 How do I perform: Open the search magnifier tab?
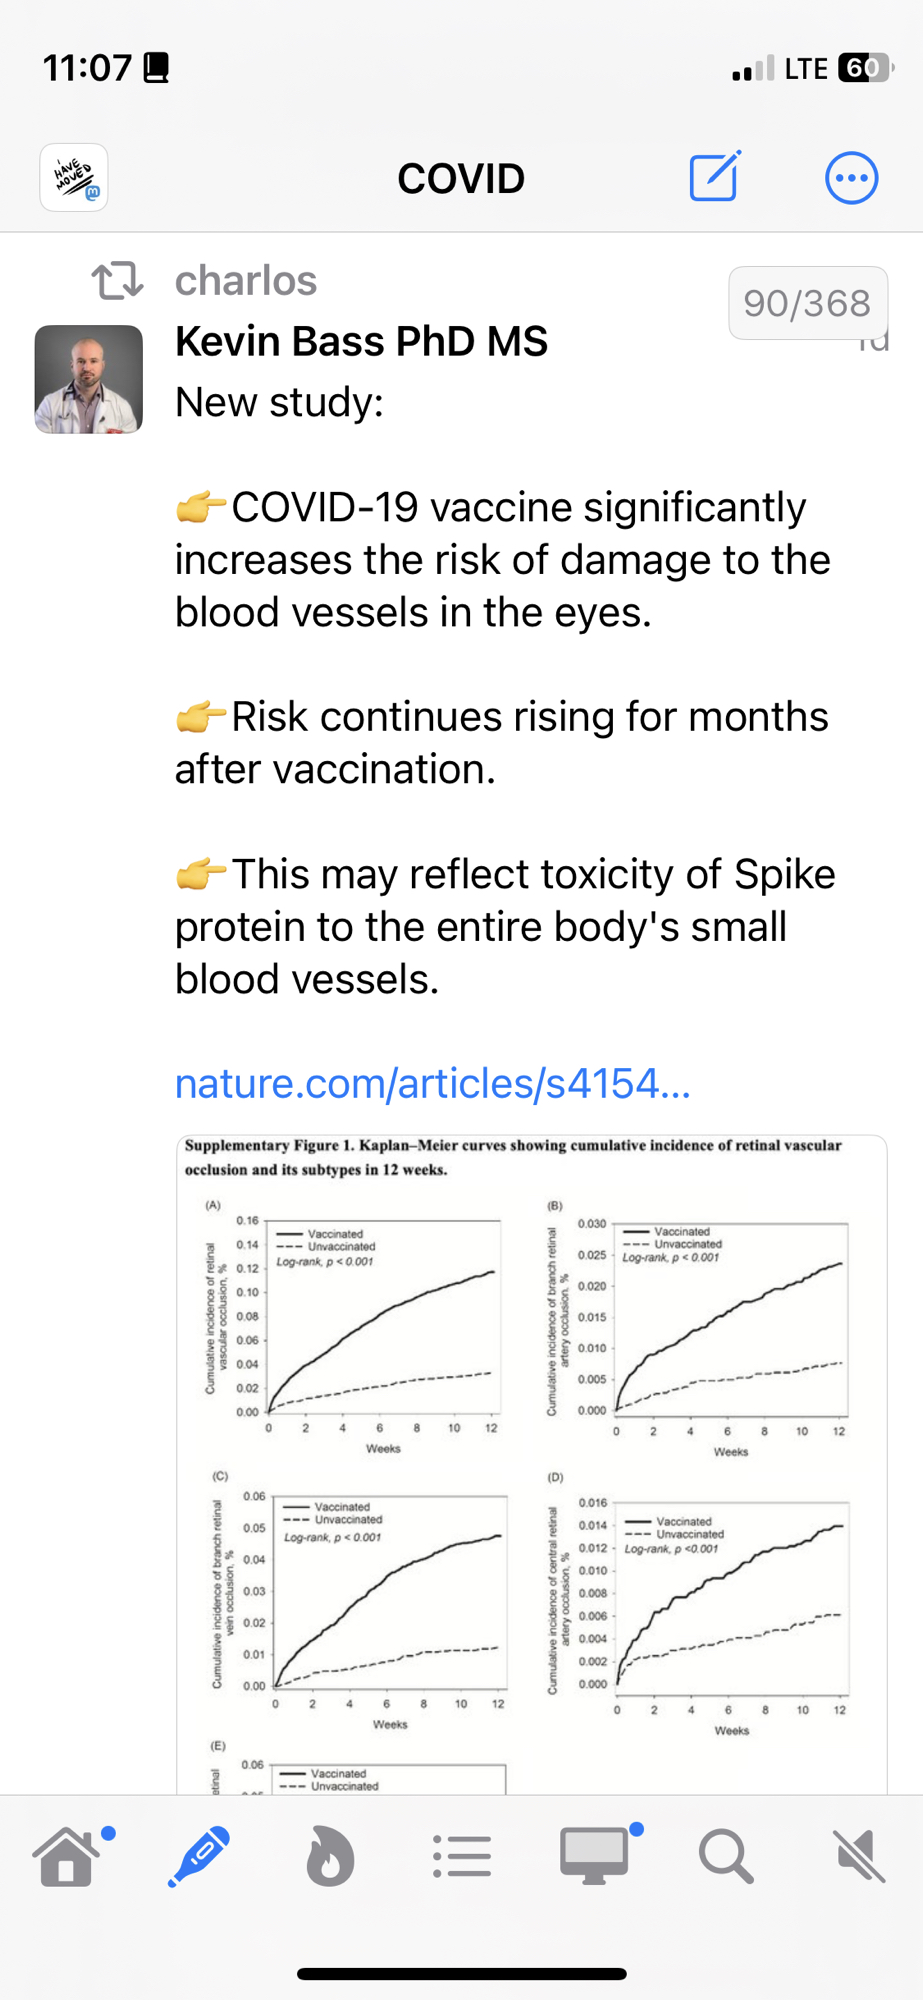pos(726,1856)
